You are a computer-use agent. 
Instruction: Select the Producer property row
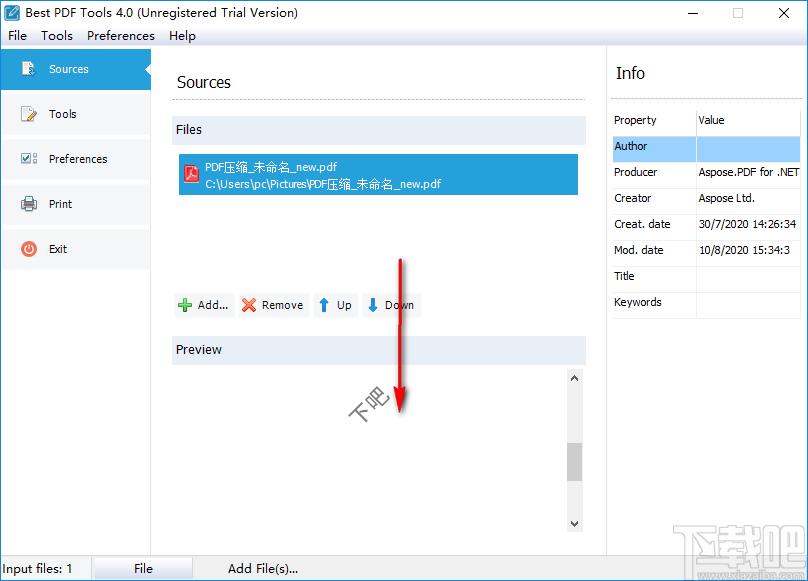pyautogui.click(x=706, y=175)
